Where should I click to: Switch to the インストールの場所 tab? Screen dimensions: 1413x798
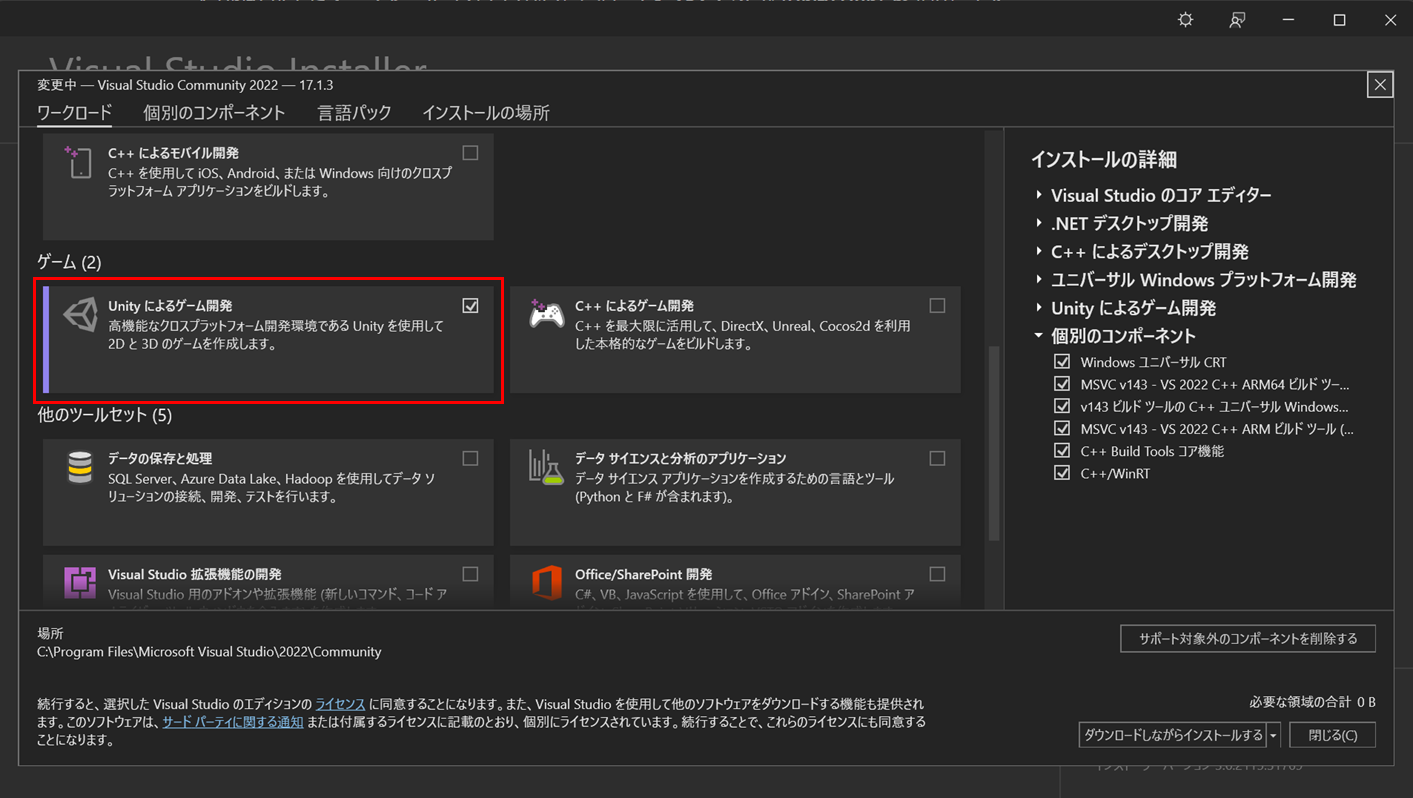tap(486, 113)
